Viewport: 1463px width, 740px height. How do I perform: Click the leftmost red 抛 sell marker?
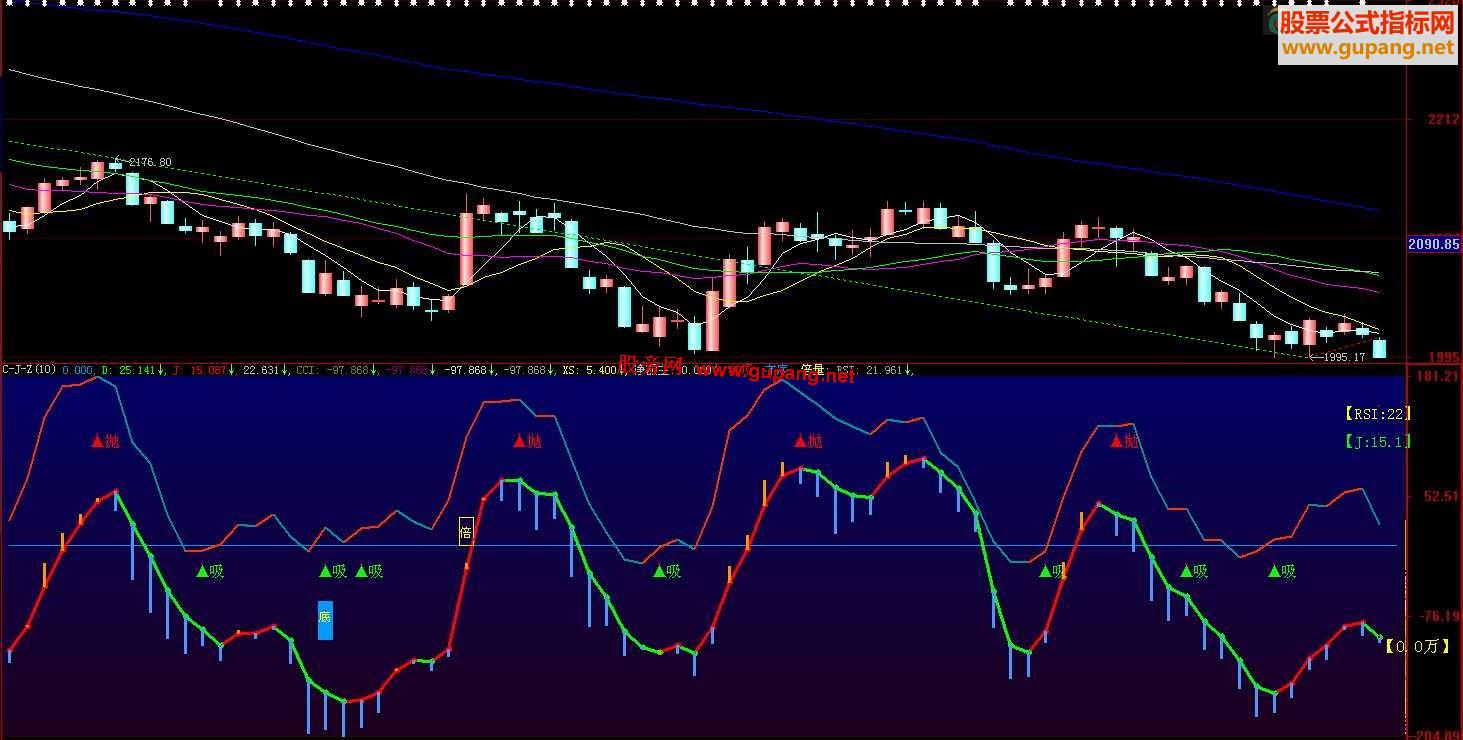coord(105,441)
